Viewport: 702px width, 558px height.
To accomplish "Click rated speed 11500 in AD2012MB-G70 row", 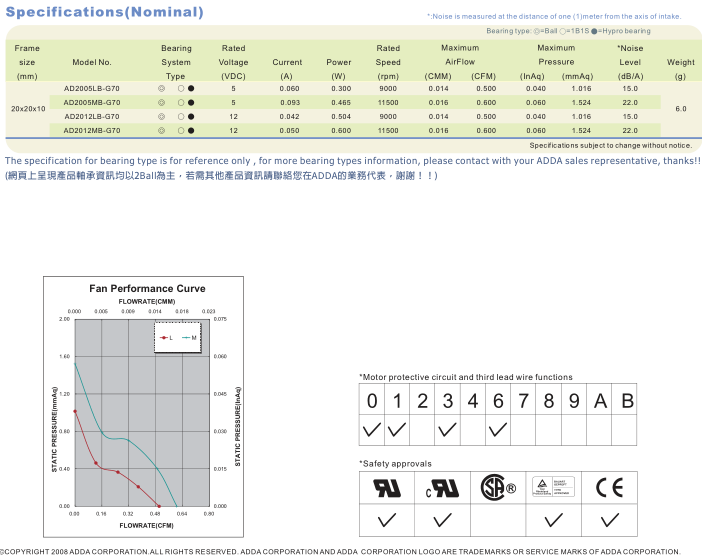I will point(388,131).
